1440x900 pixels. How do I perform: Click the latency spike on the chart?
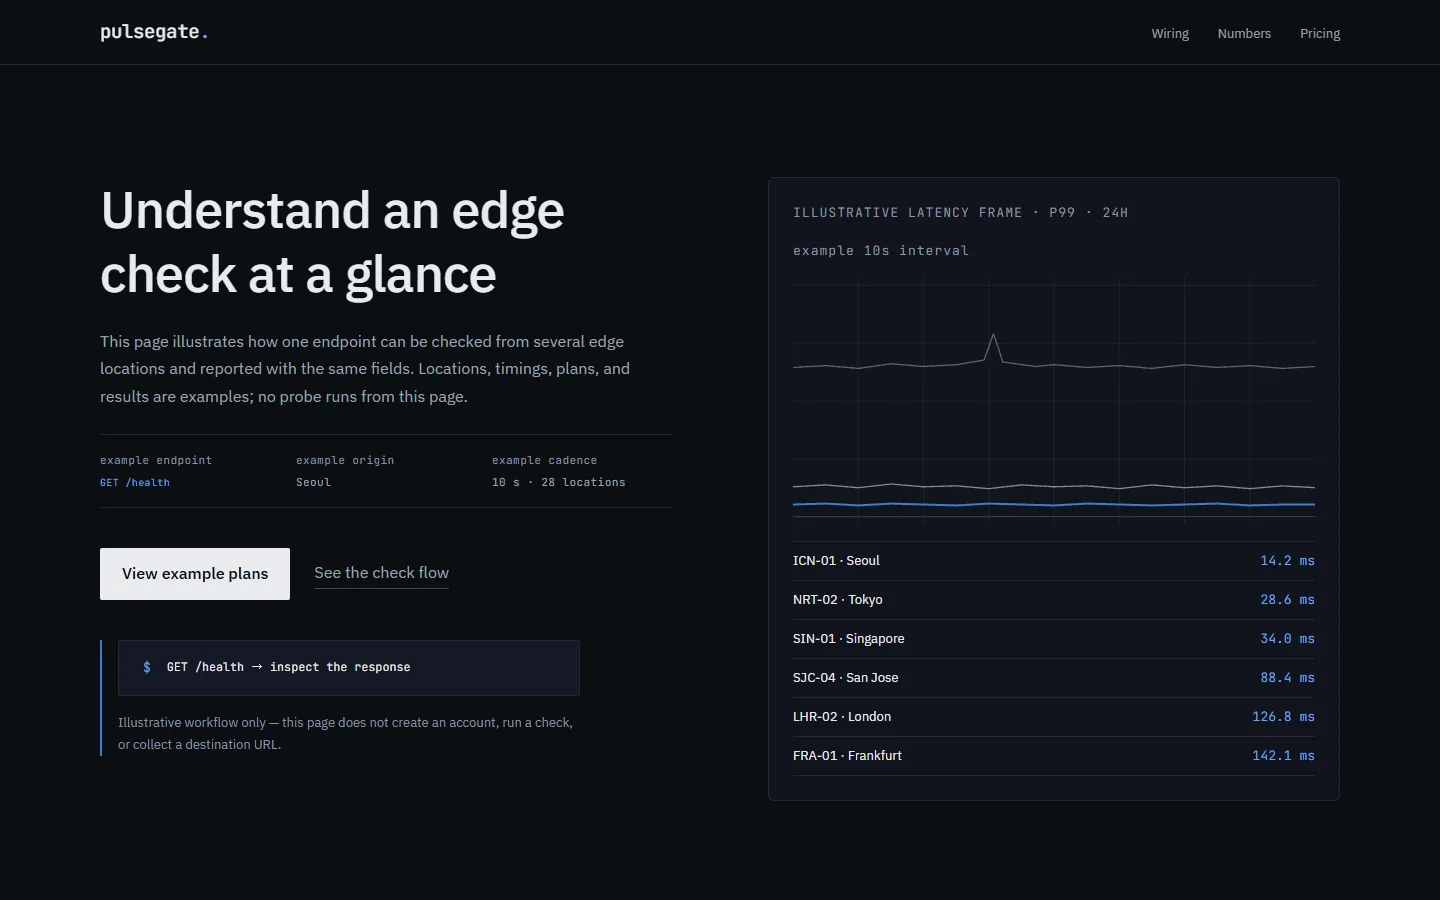pos(993,345)
